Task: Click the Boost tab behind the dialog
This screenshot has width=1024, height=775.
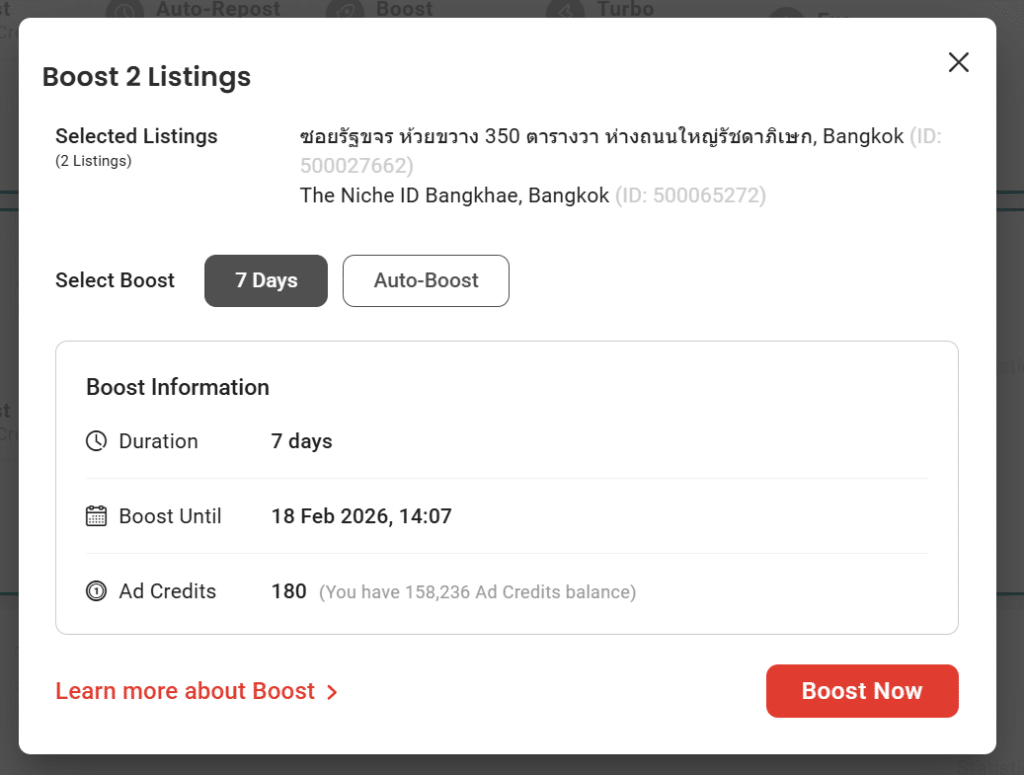Action: [404, 10]
